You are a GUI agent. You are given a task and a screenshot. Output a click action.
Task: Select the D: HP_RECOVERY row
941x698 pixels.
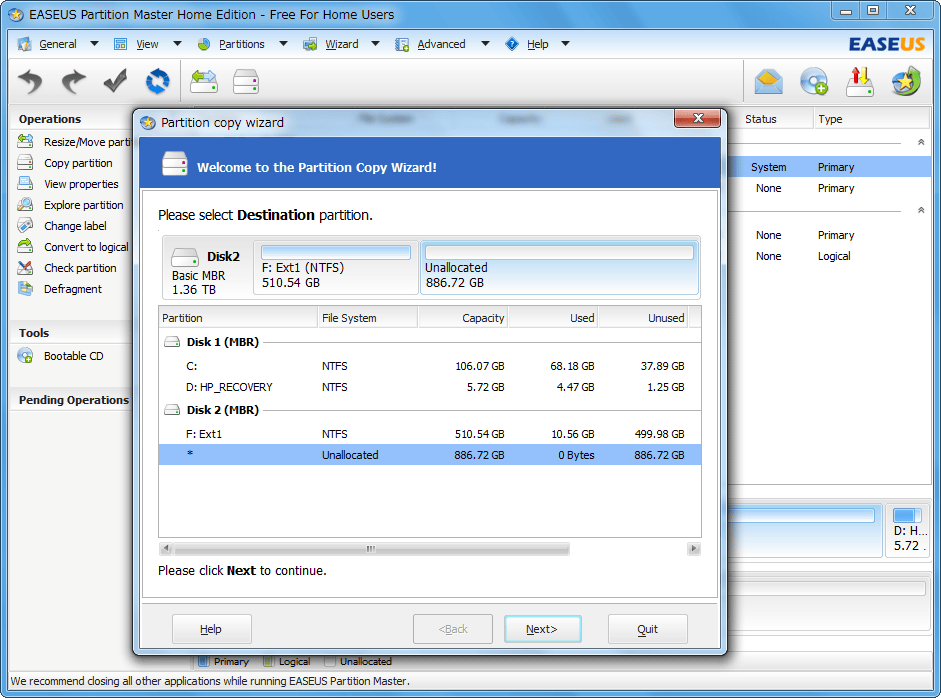click(430, 387)
